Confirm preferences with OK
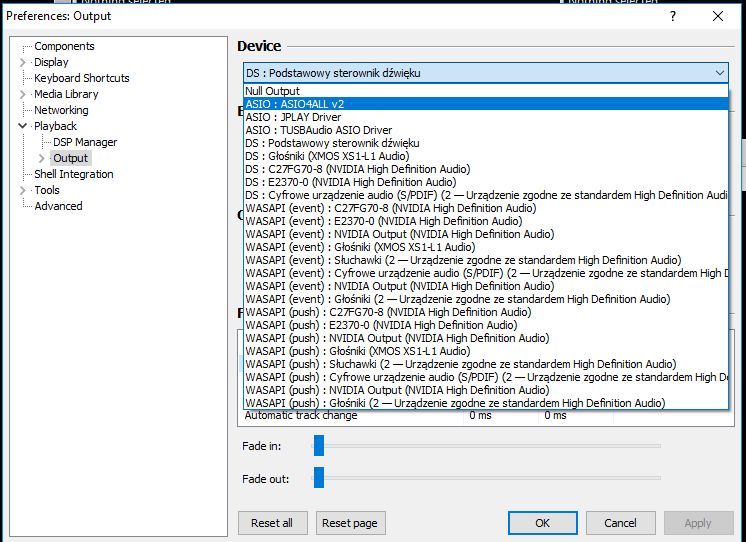Image resolution: width=746 pixels, height=542 pixels. [x=543, y=523]
